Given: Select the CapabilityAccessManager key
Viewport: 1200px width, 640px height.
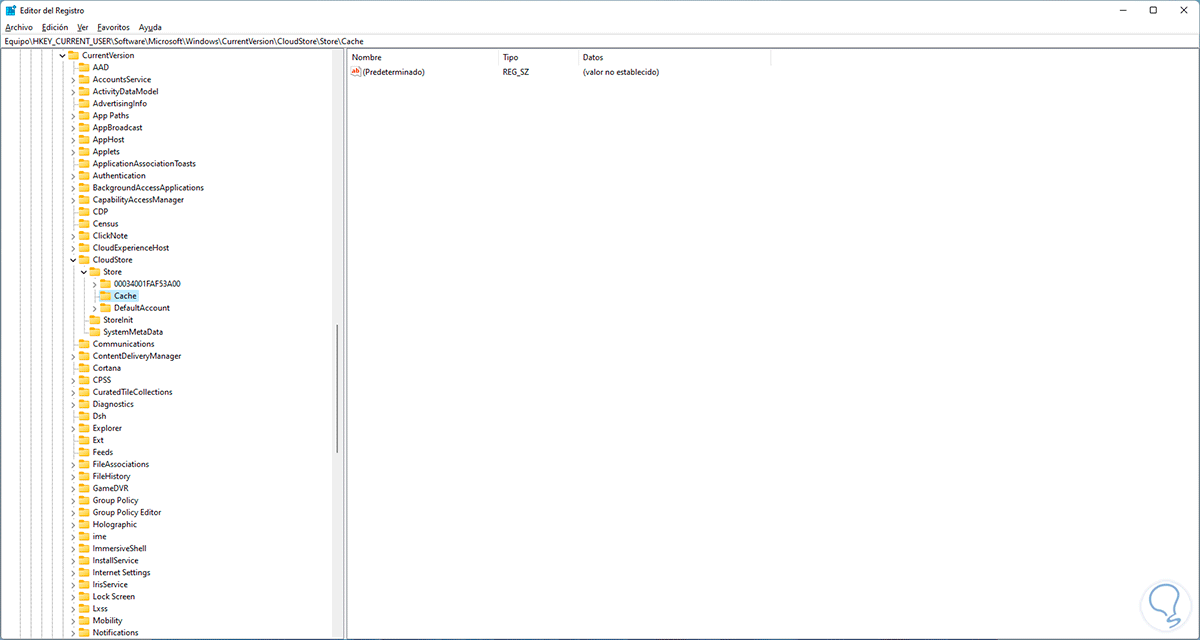Looking at the screenshot, I should point(138,200).
